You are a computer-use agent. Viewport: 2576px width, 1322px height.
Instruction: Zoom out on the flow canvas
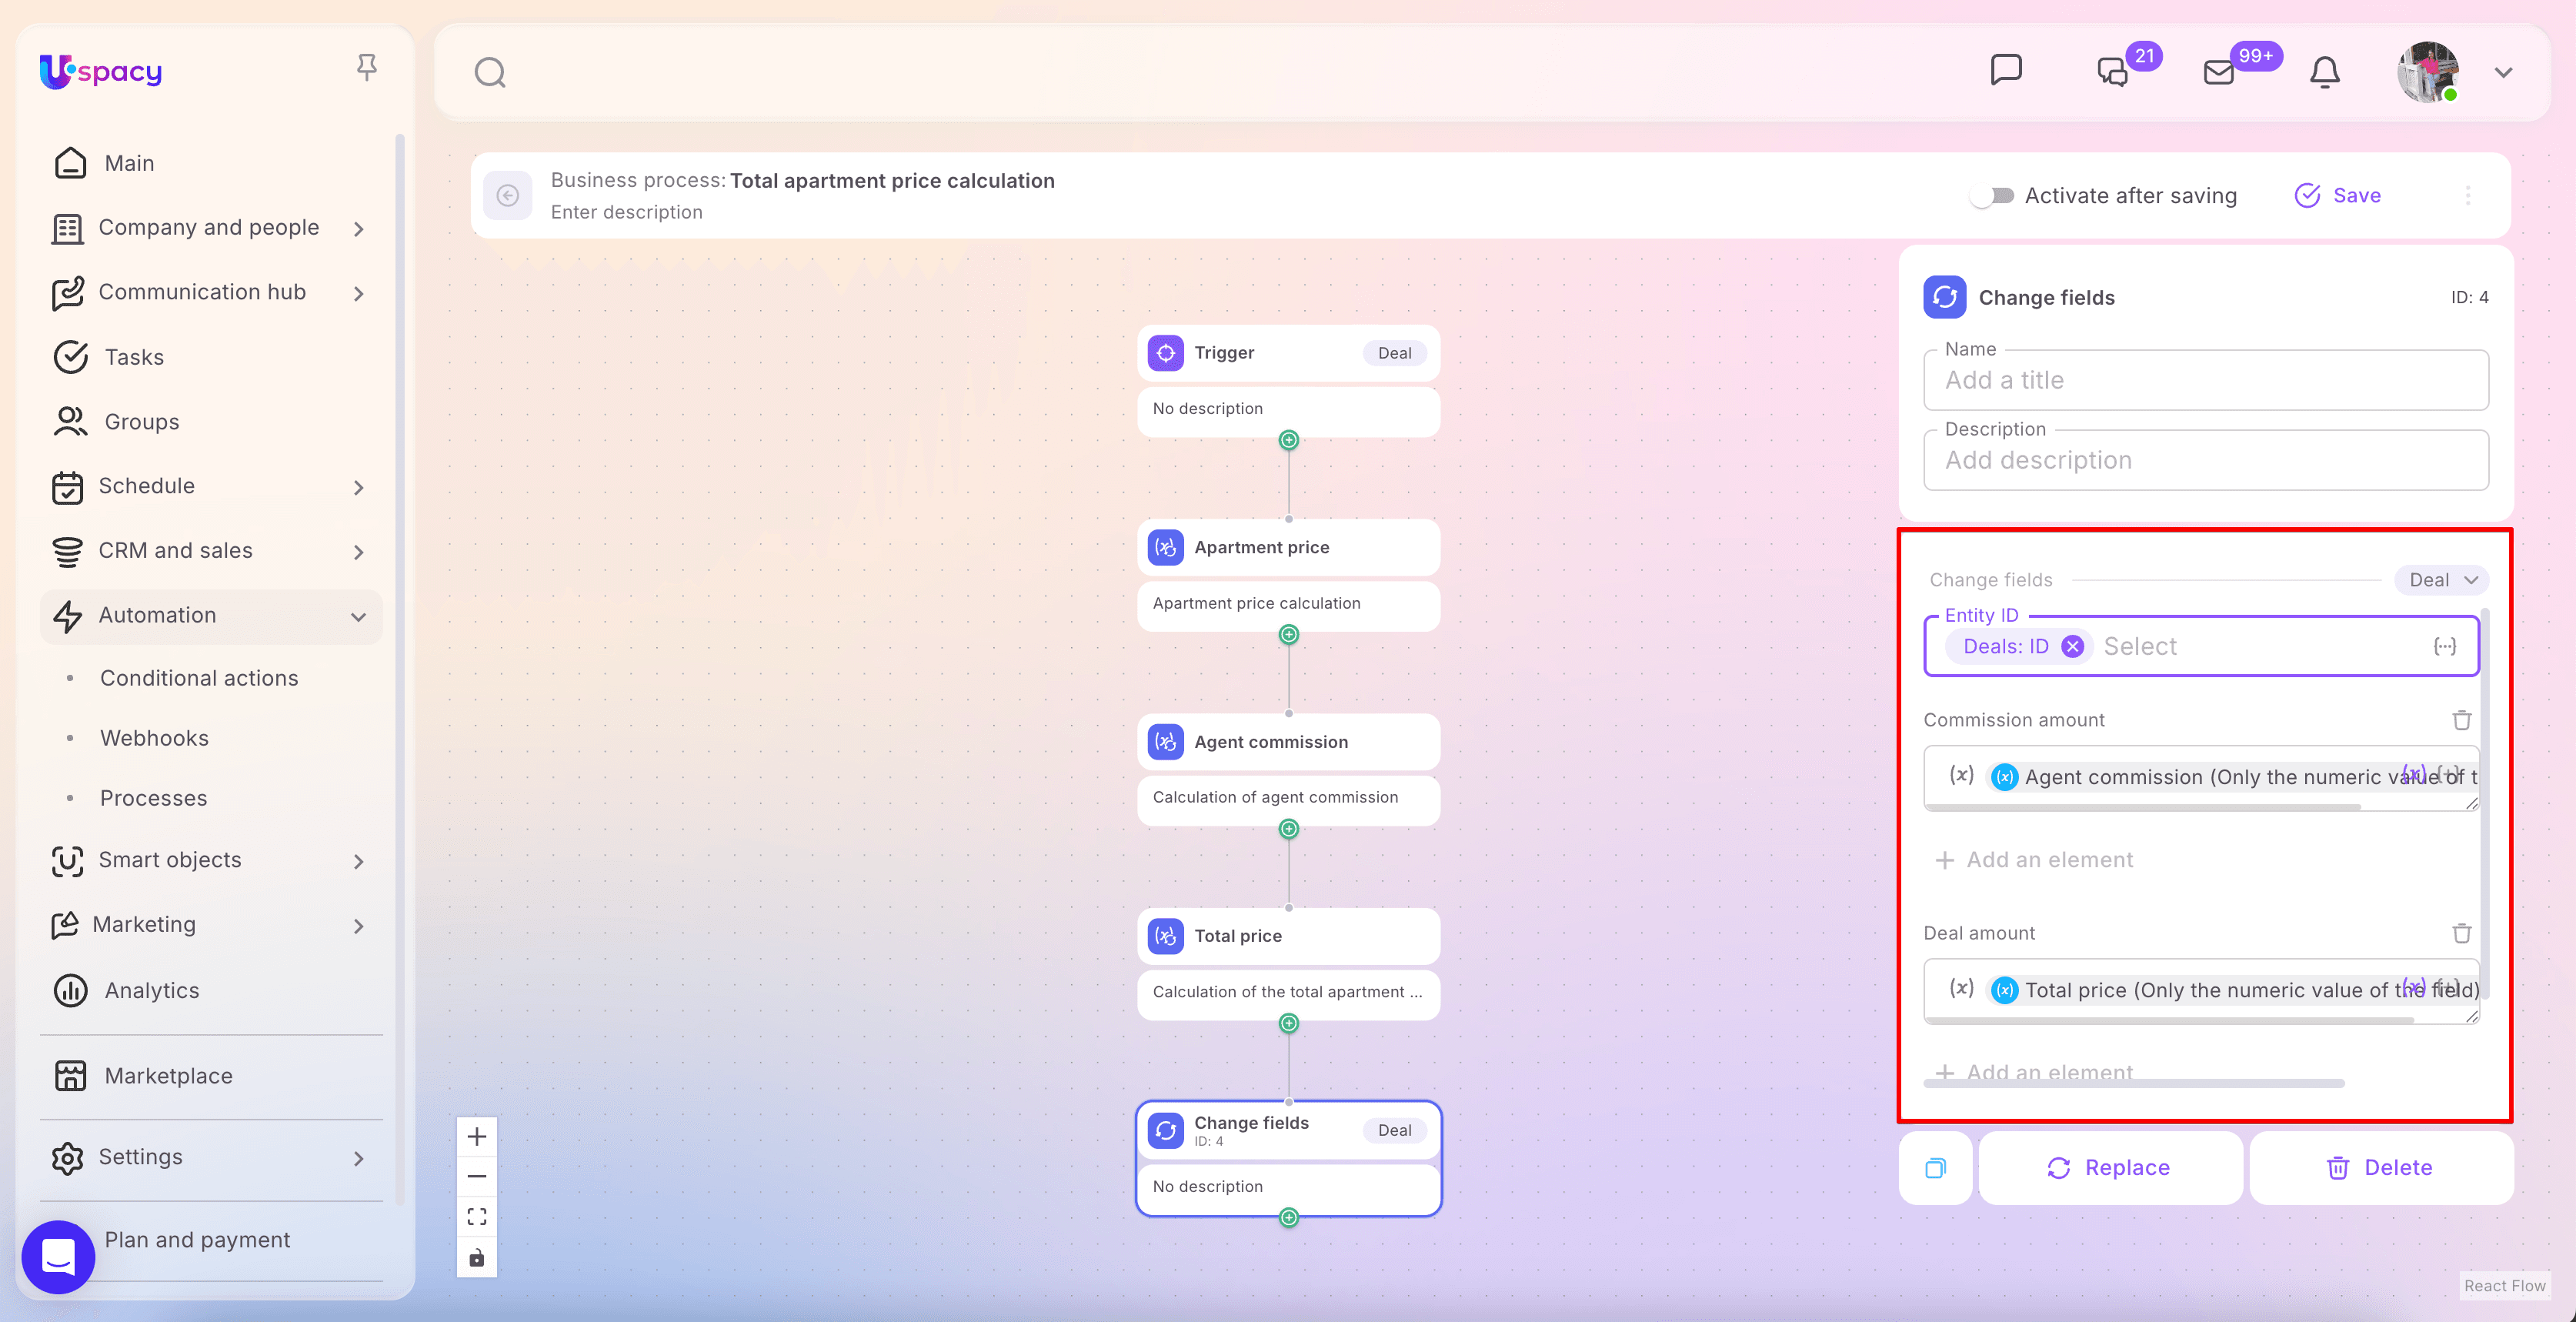click(477, 1176)
